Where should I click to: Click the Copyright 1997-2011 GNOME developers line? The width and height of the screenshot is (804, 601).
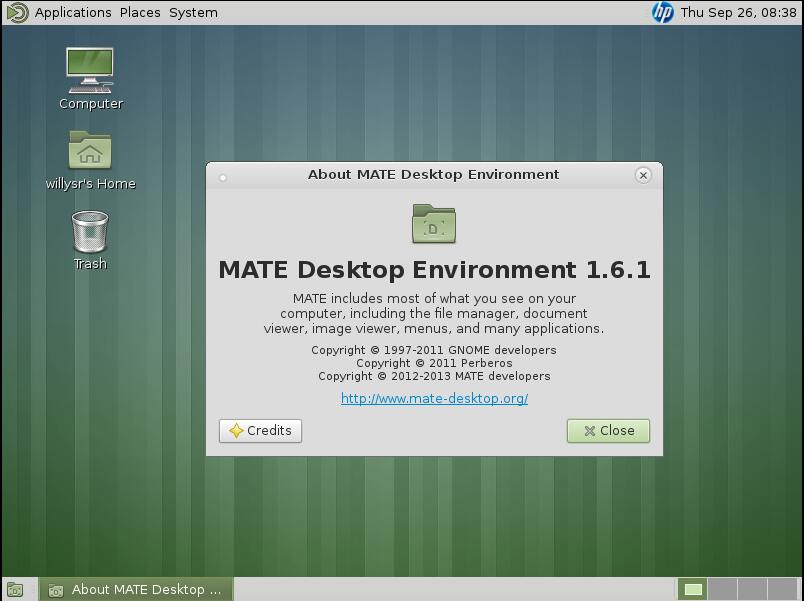point(434,350)
